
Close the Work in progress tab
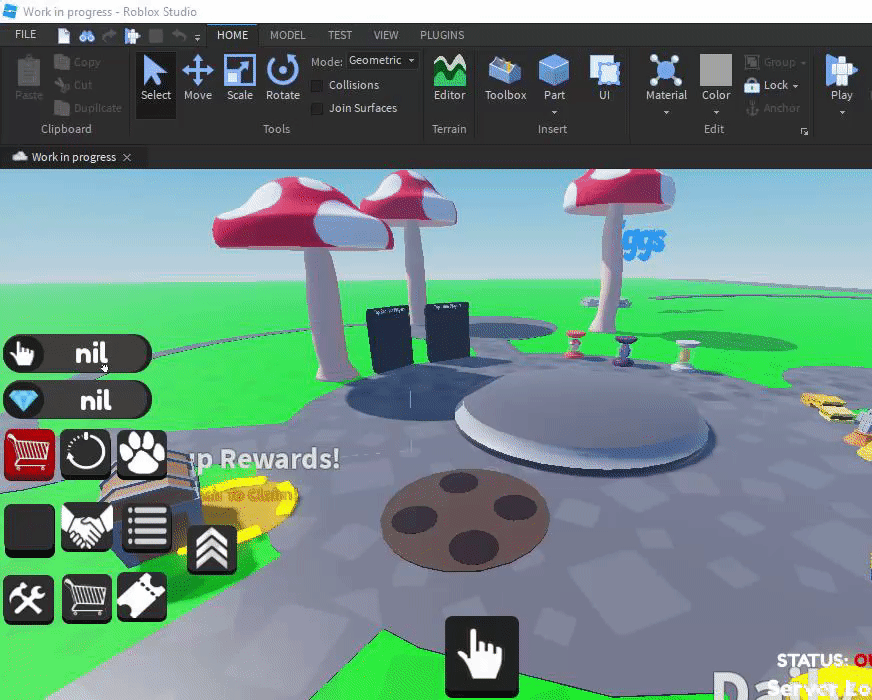127,157
